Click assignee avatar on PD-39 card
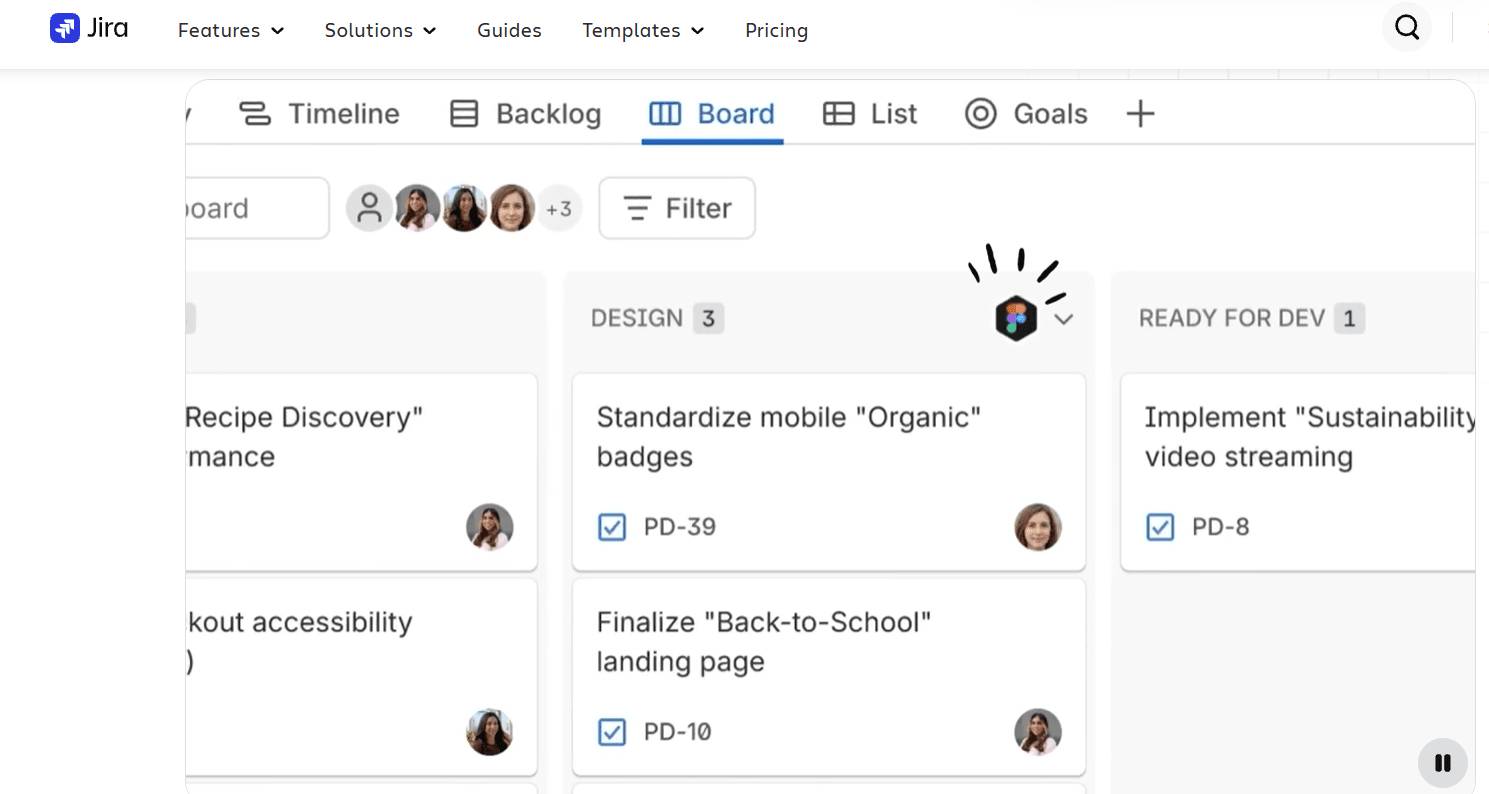The width and height of the screenshot is (1489, 794). pos(1038,527)
